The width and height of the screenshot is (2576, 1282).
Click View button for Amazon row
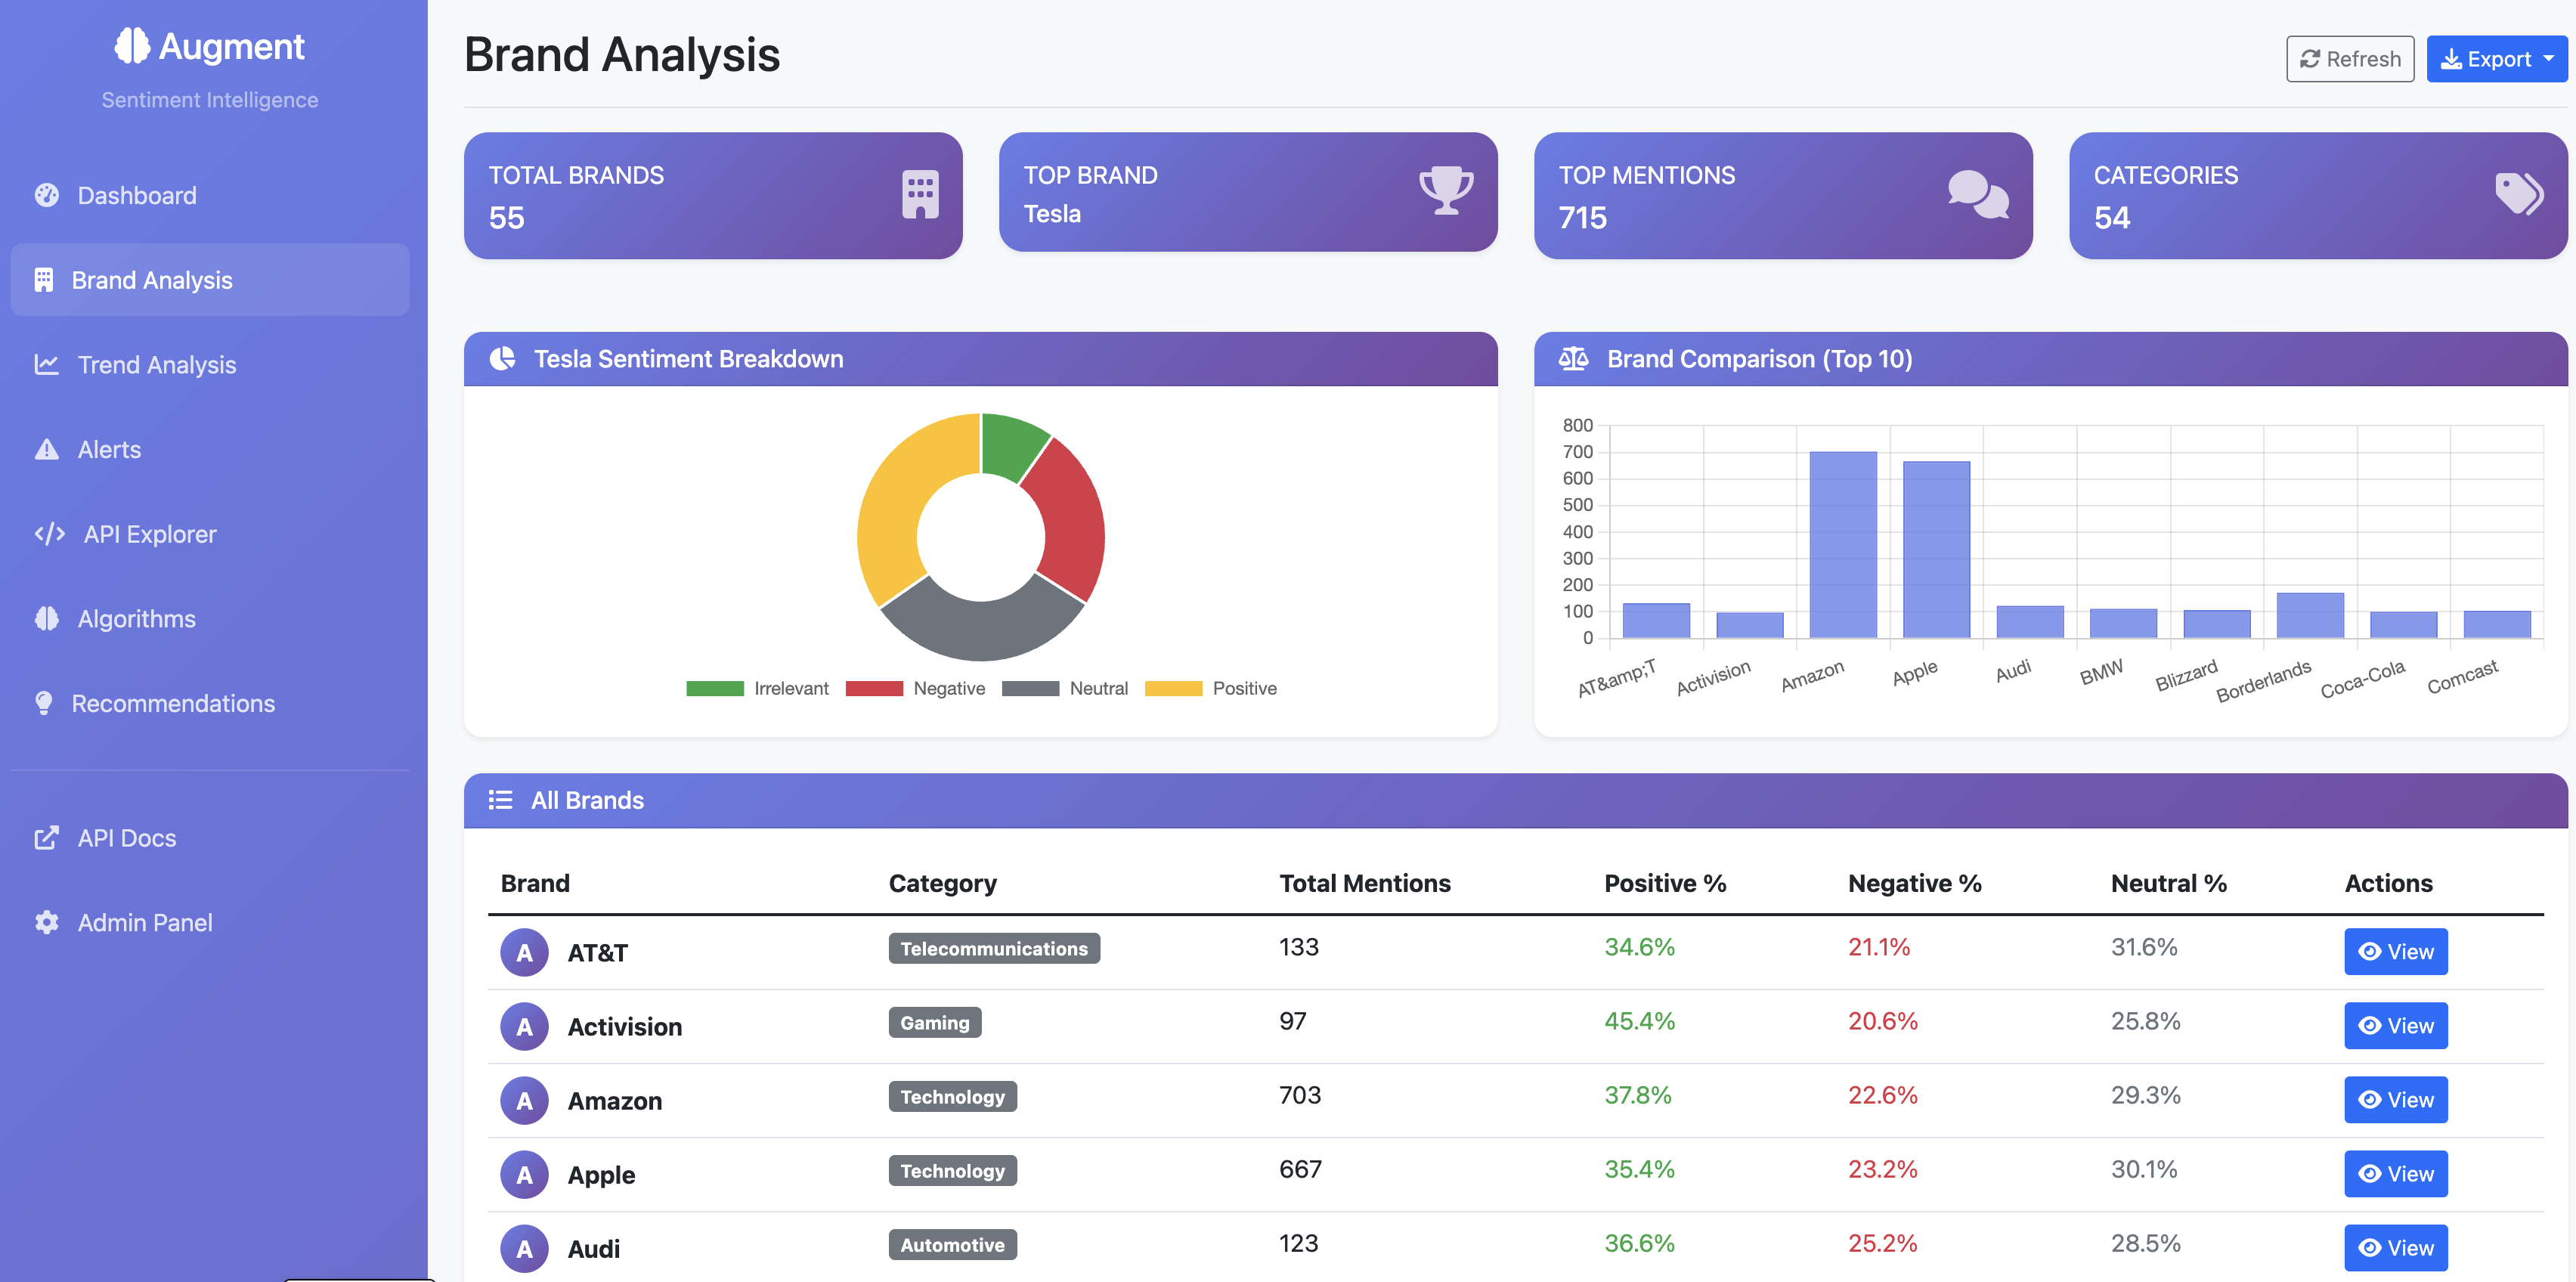point(2395,1099)
